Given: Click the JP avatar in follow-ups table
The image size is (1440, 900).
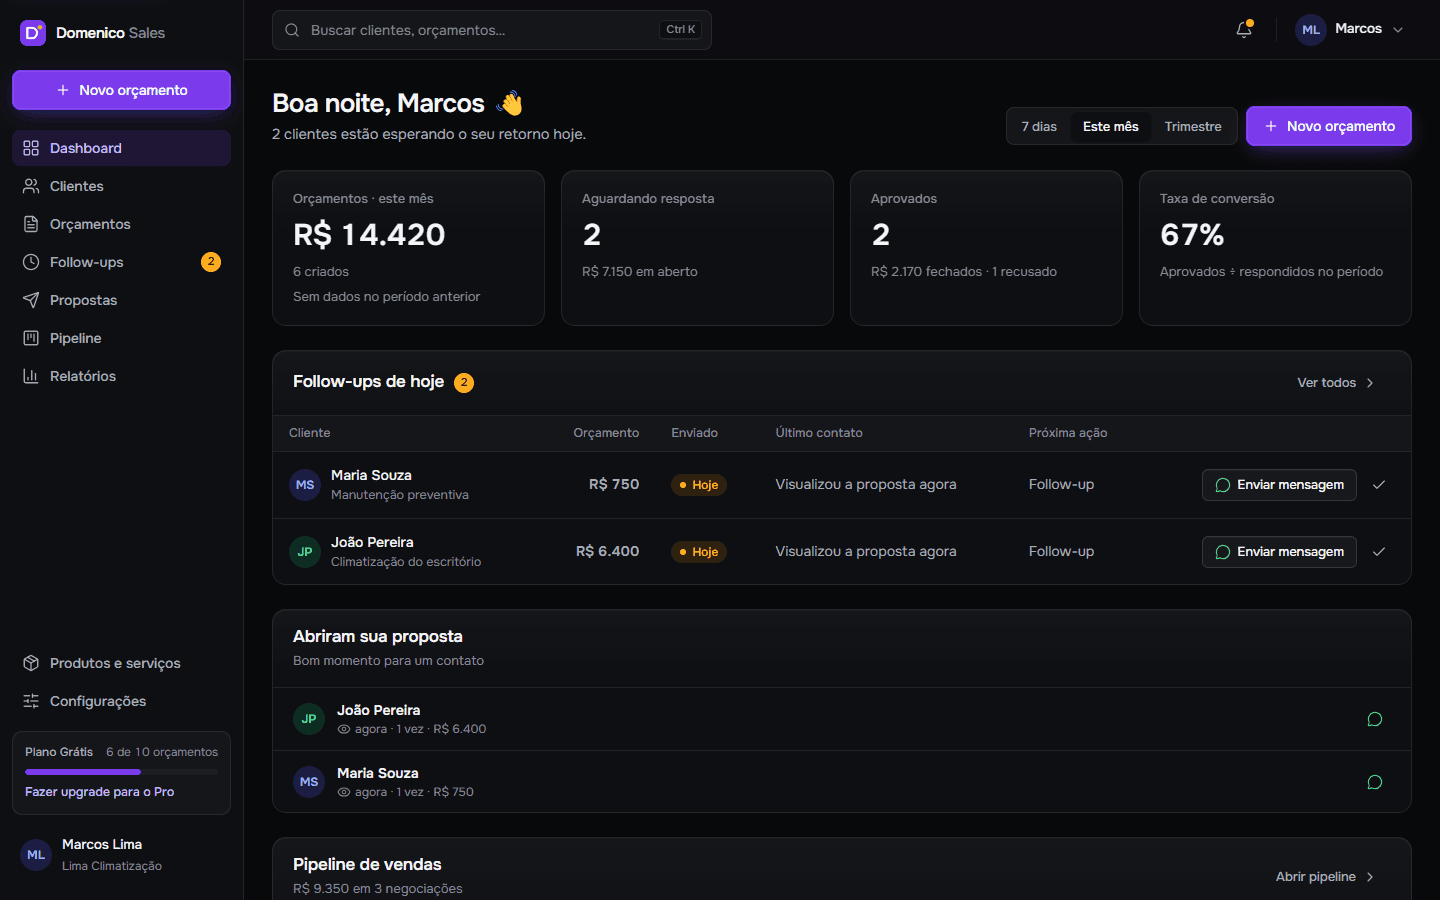Looking at the screenshot, I should 305,552.
